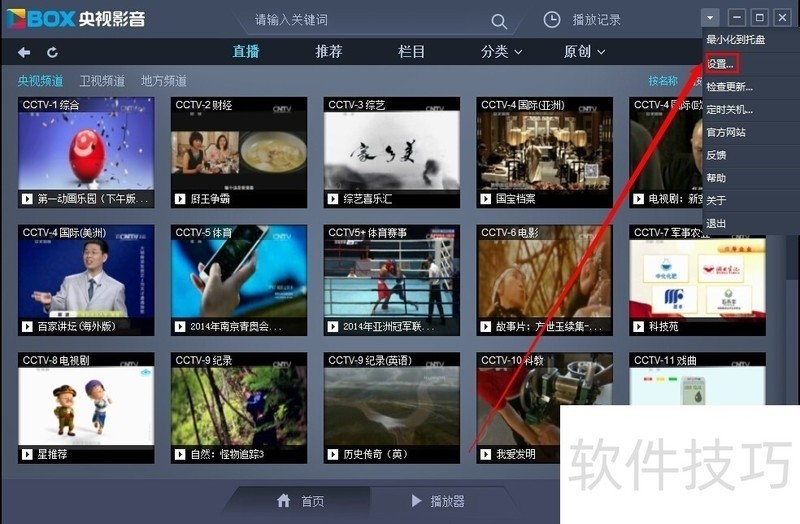Select the 央视频道 channel tab
This screenshot has width=800, height=524.
coord(40,81)
